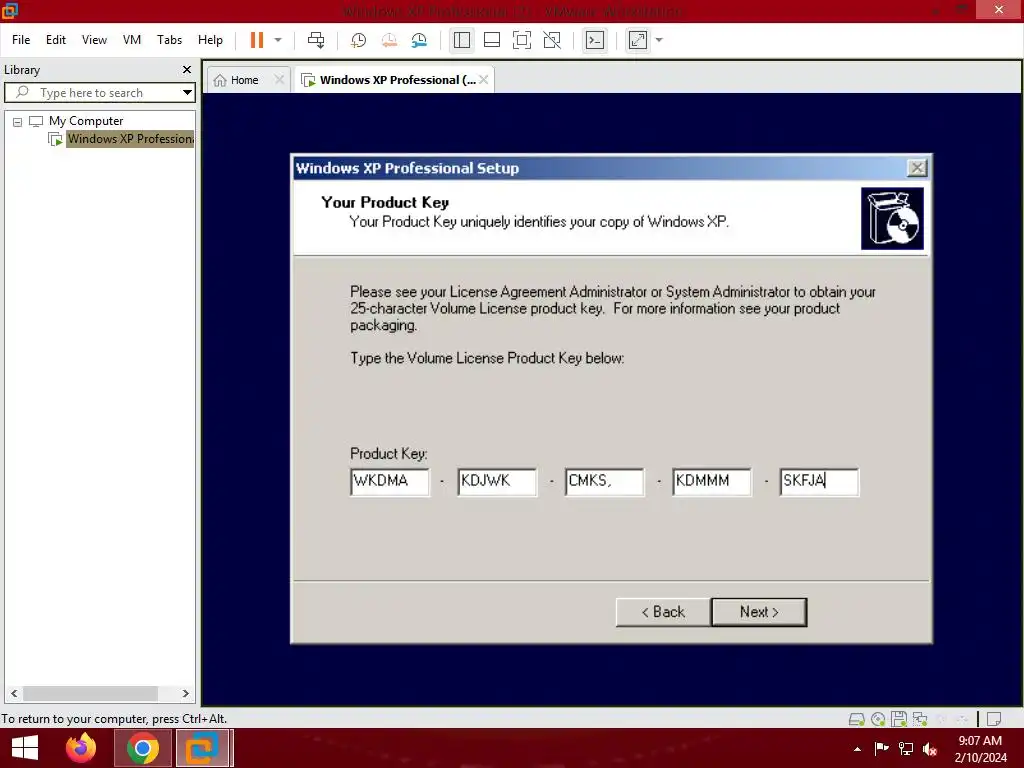Open the stretch options dropdown arrow
Screen dimensions: 1024x768
(x=659, y=40)
